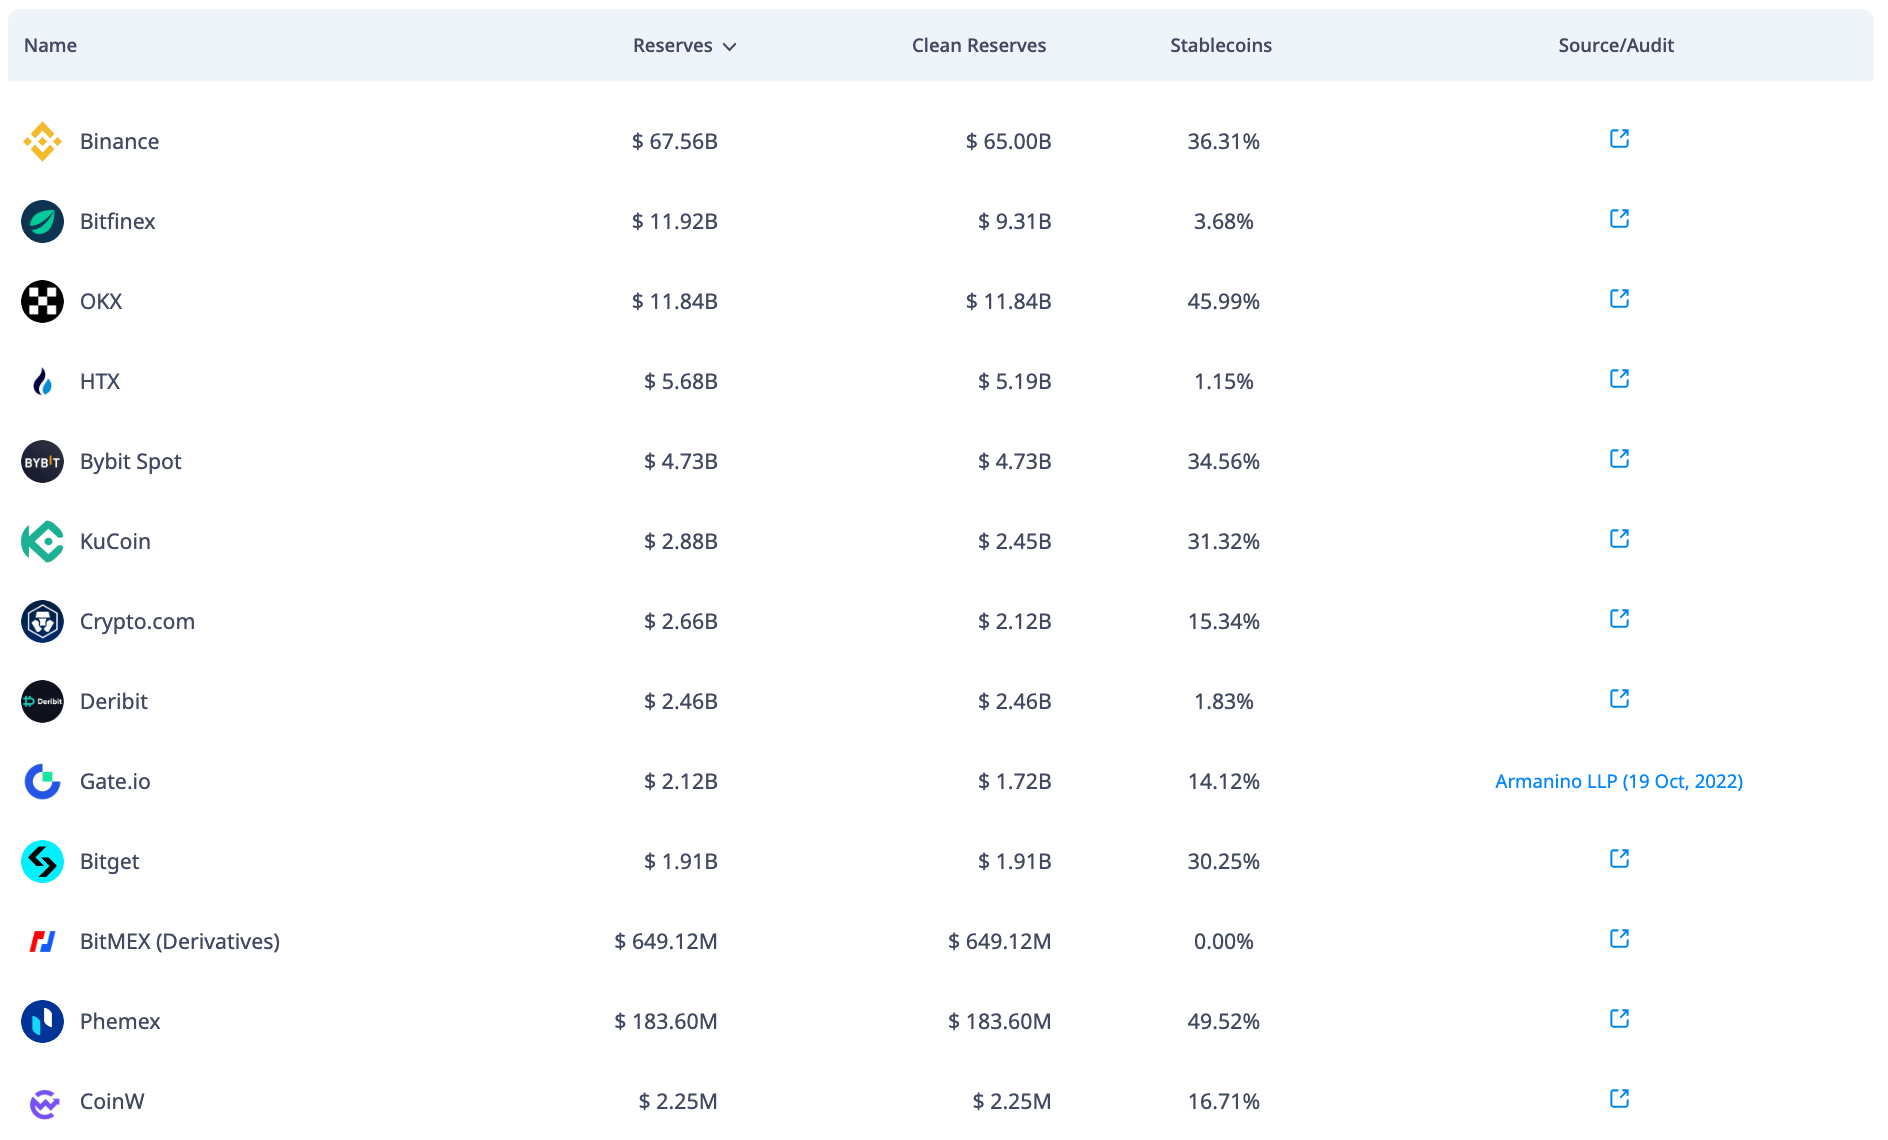Open the CoinW exchange name
Screen dimensions: 1888x1140
point(112,1101)
